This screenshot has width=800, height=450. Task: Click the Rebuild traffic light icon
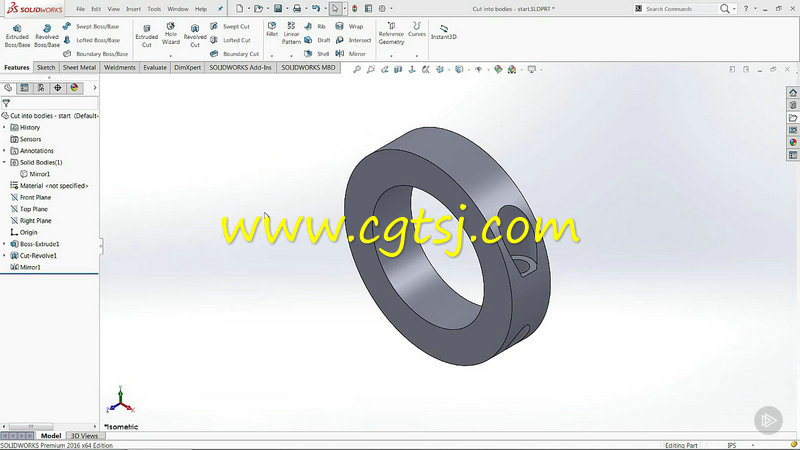pos(355,9)
